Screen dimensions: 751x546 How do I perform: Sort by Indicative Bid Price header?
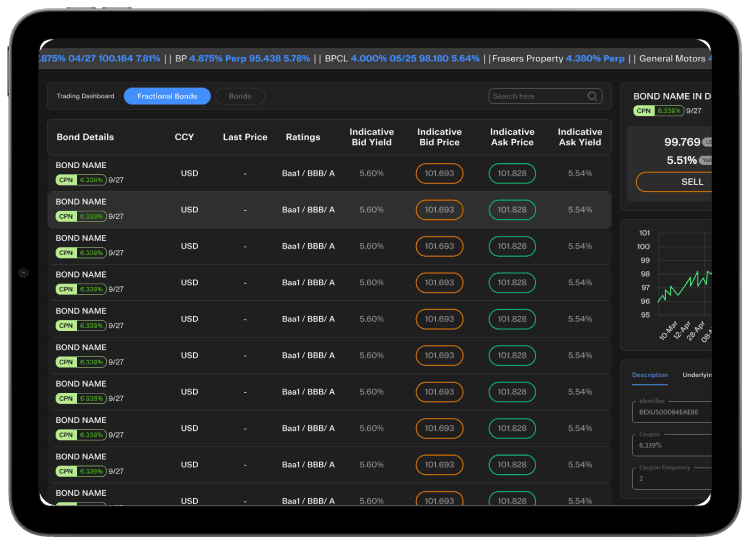(439, 137)
